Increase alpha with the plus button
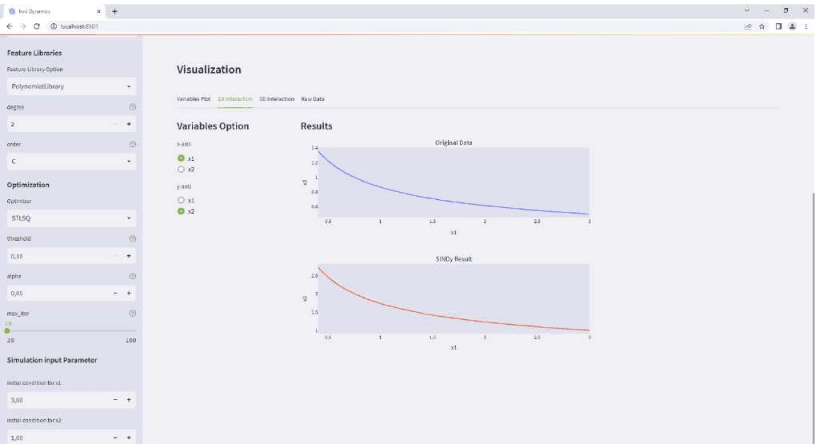 [x=129, y=293]
